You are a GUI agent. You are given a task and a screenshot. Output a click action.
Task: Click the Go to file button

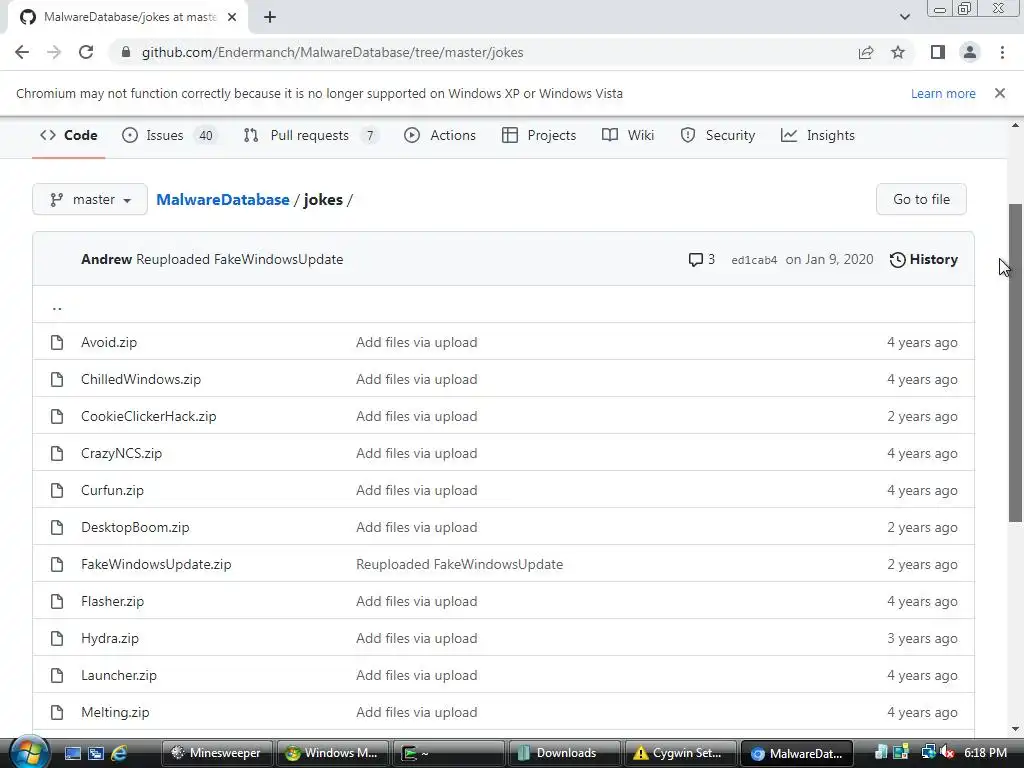coord(921,199)
